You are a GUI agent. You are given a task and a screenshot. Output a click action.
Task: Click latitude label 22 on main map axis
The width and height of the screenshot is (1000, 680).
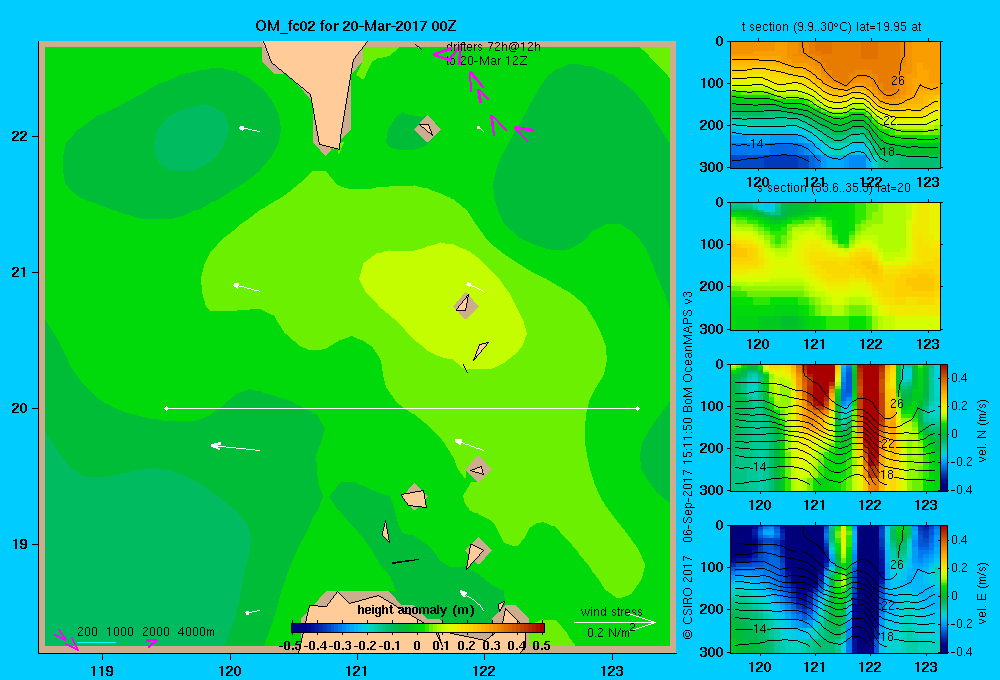click(20, 136)
